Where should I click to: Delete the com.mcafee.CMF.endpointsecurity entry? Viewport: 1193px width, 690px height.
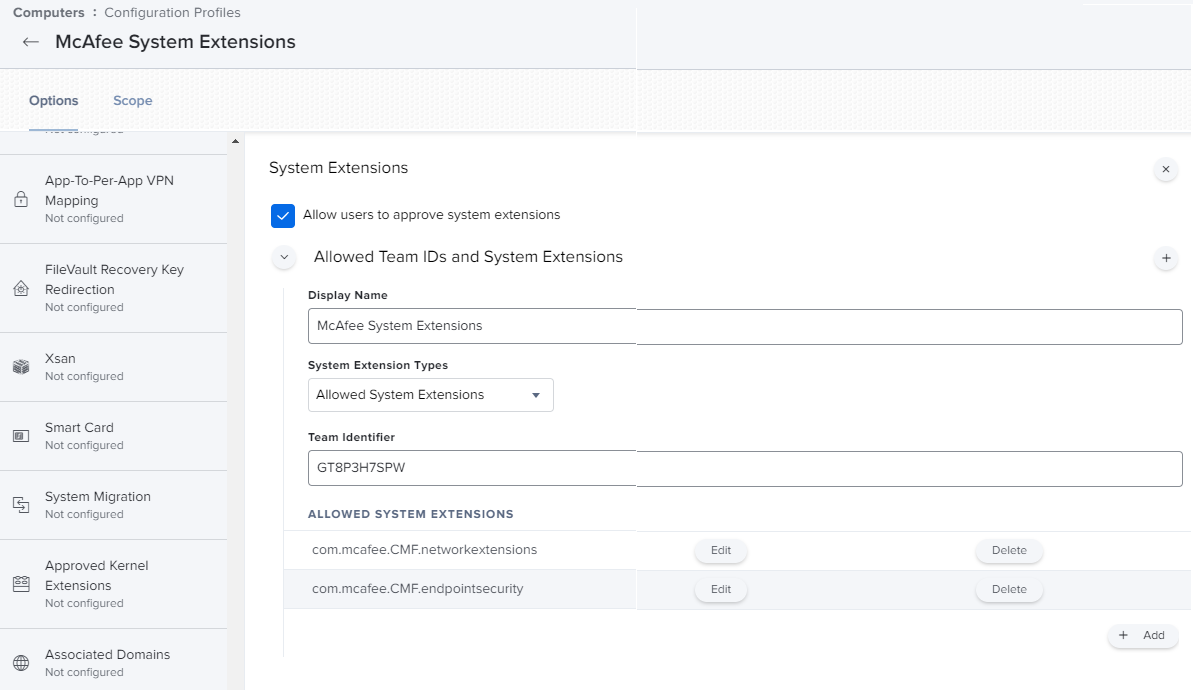(1008, 590)
